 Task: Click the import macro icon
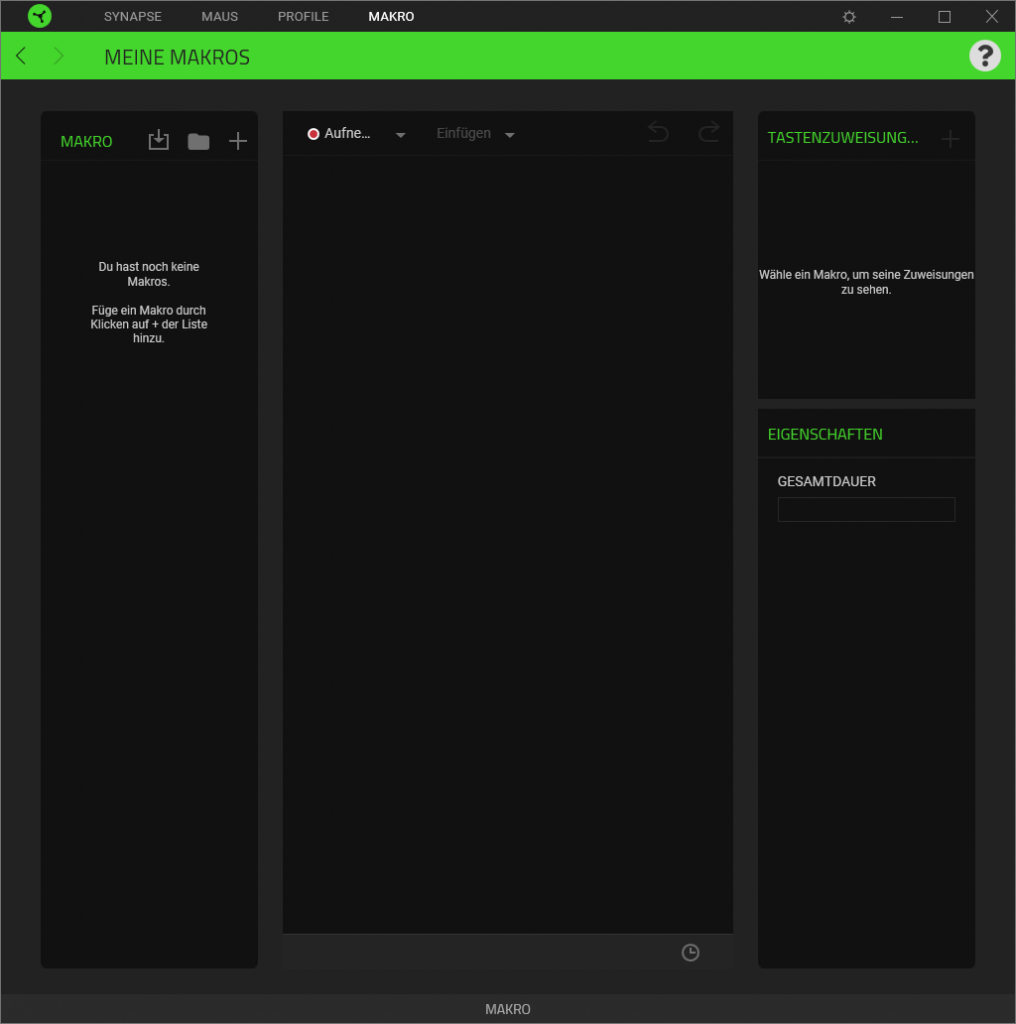click(x=159, y=140)
